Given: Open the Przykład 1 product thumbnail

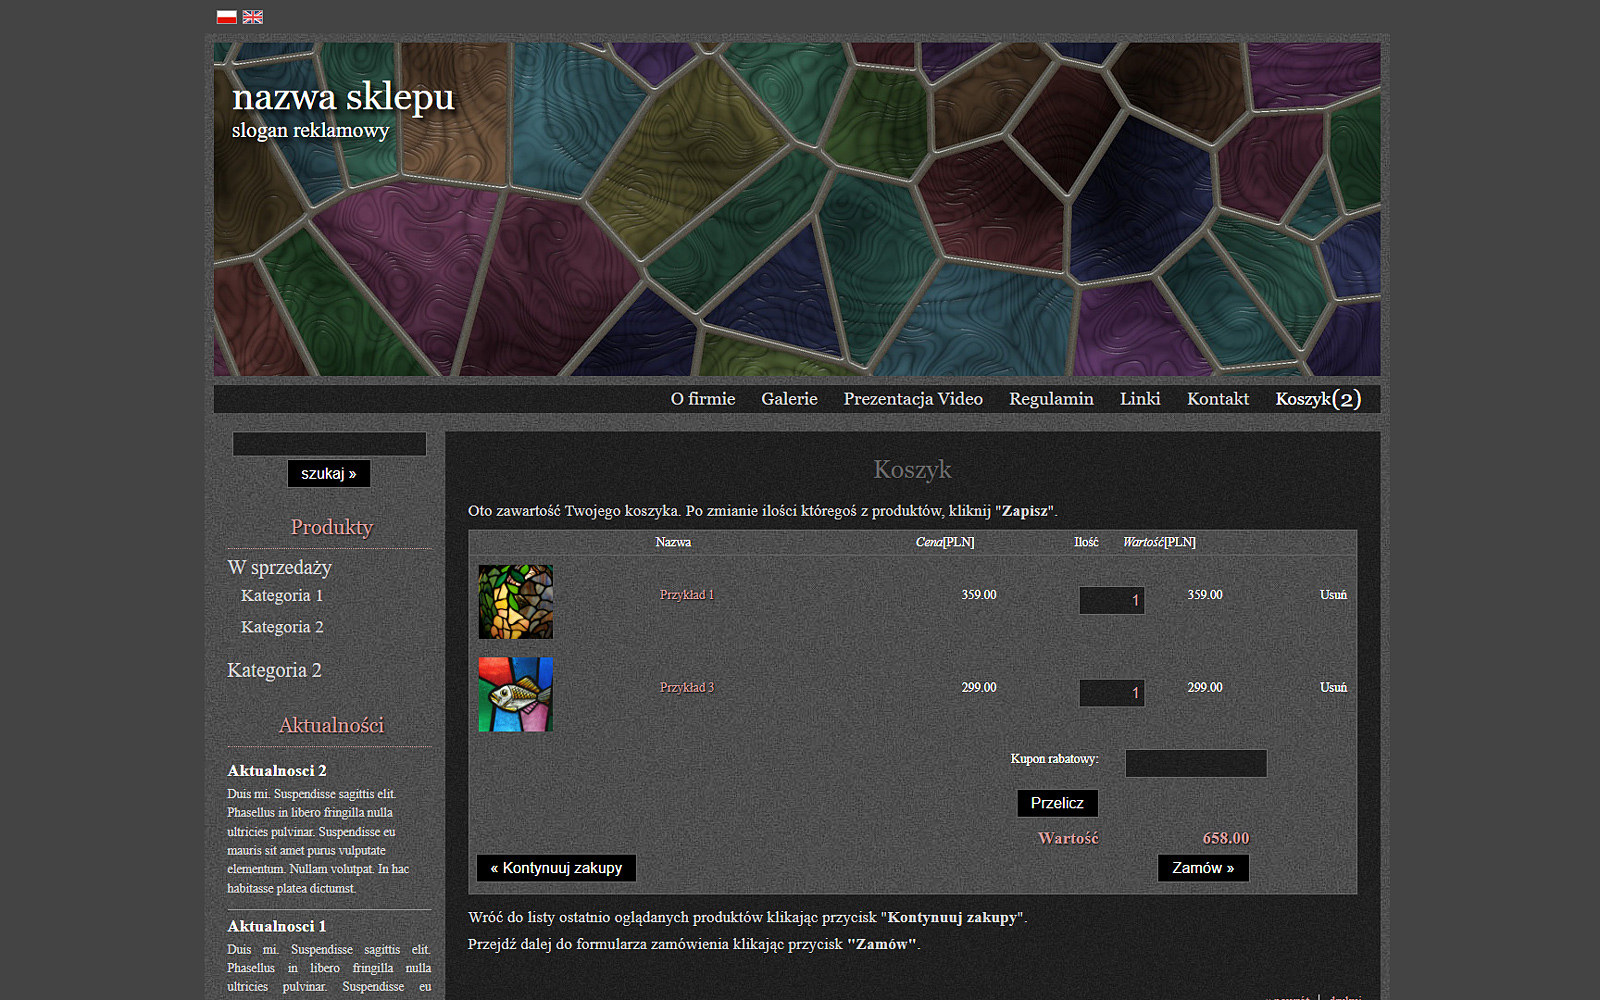Looking at the screenshot, I should click(515, 602).
